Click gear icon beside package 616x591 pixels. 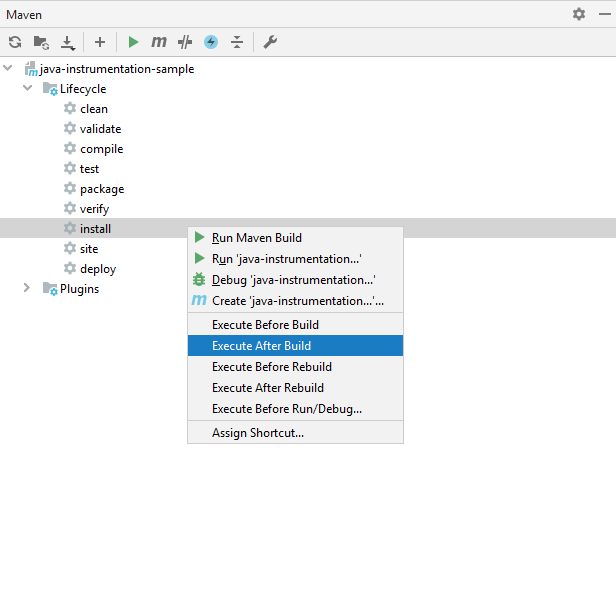pyautogui.click(x=70, y=188)
